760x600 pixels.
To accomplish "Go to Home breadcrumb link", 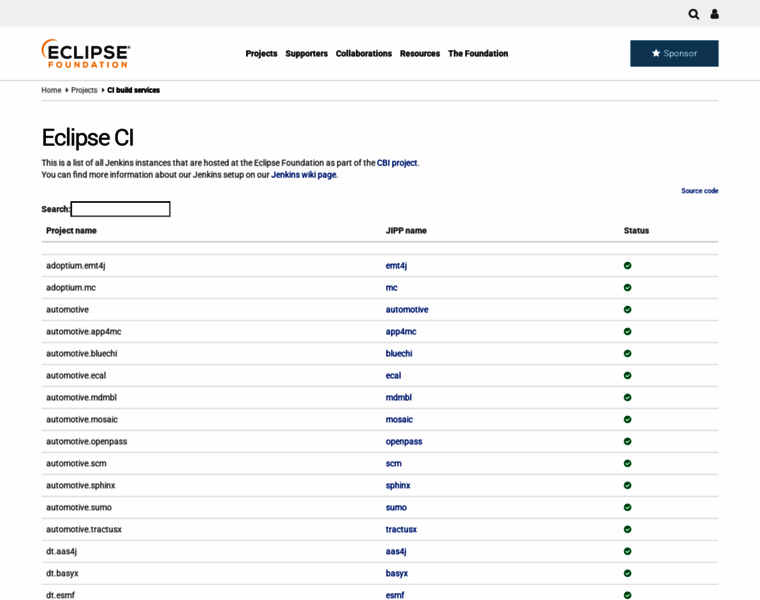I will pos(51,90).
